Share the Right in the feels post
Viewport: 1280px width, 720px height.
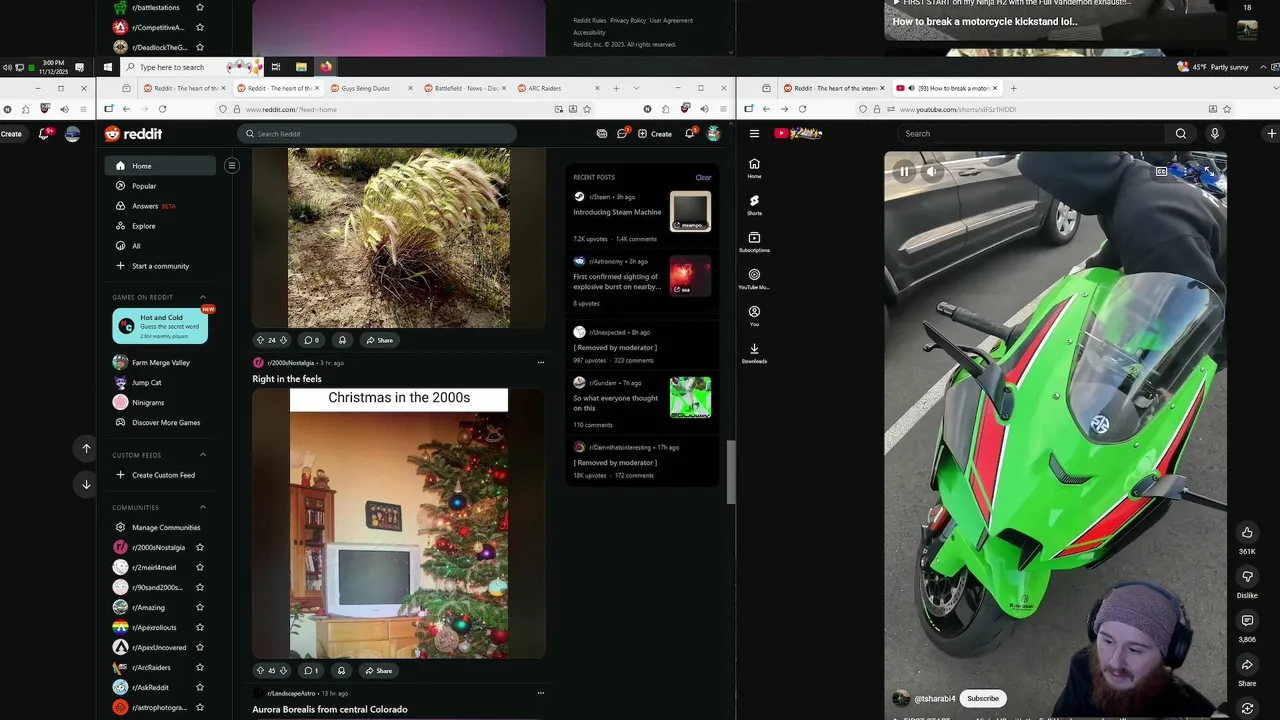click(x=379, y=671)
